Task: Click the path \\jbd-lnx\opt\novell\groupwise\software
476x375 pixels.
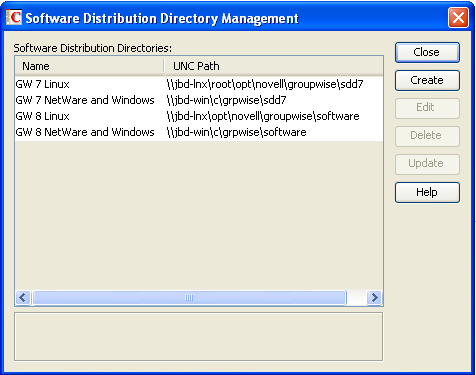Action: point(263,116)
